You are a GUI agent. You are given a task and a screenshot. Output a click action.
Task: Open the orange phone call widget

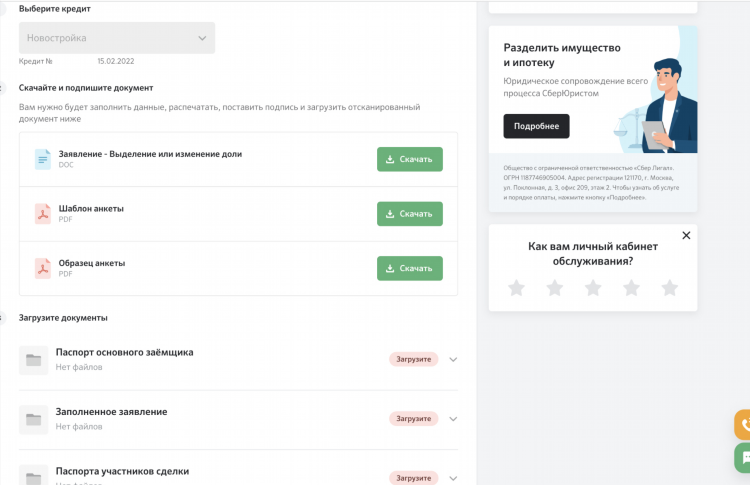click(743, 424)
